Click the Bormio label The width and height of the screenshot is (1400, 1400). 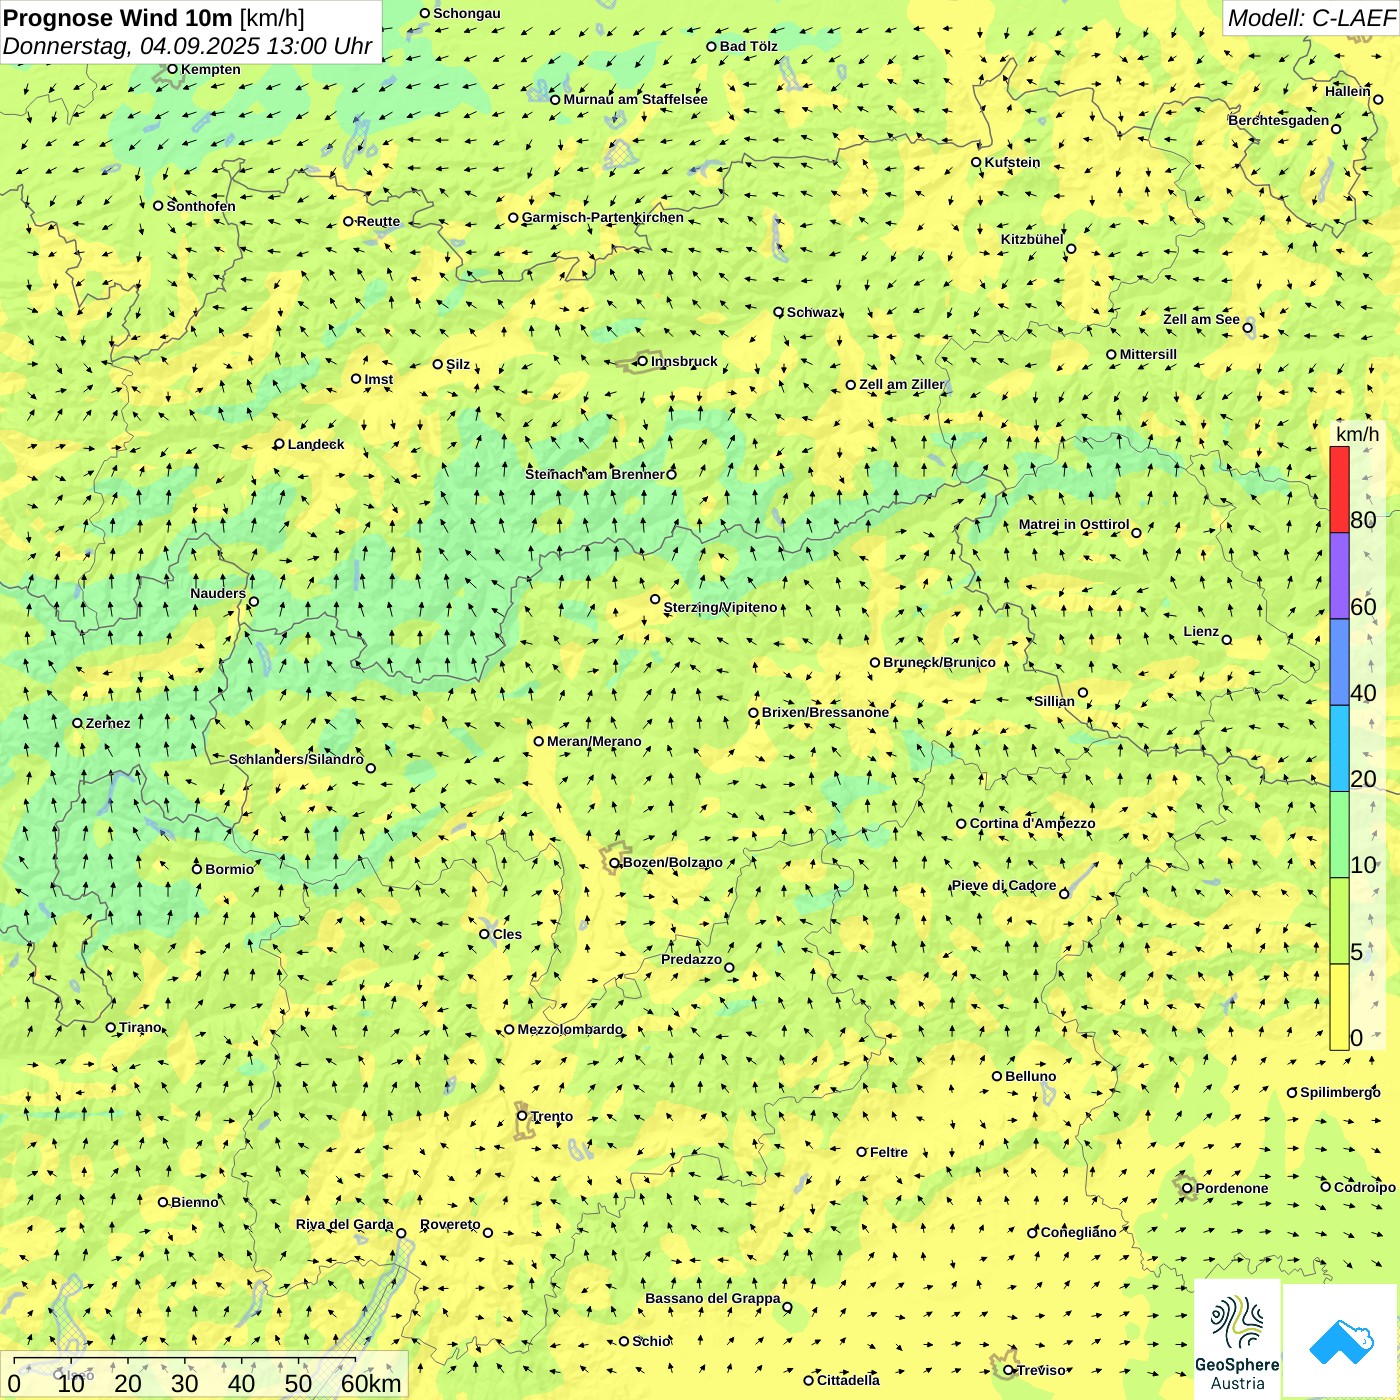click(229, 869)
